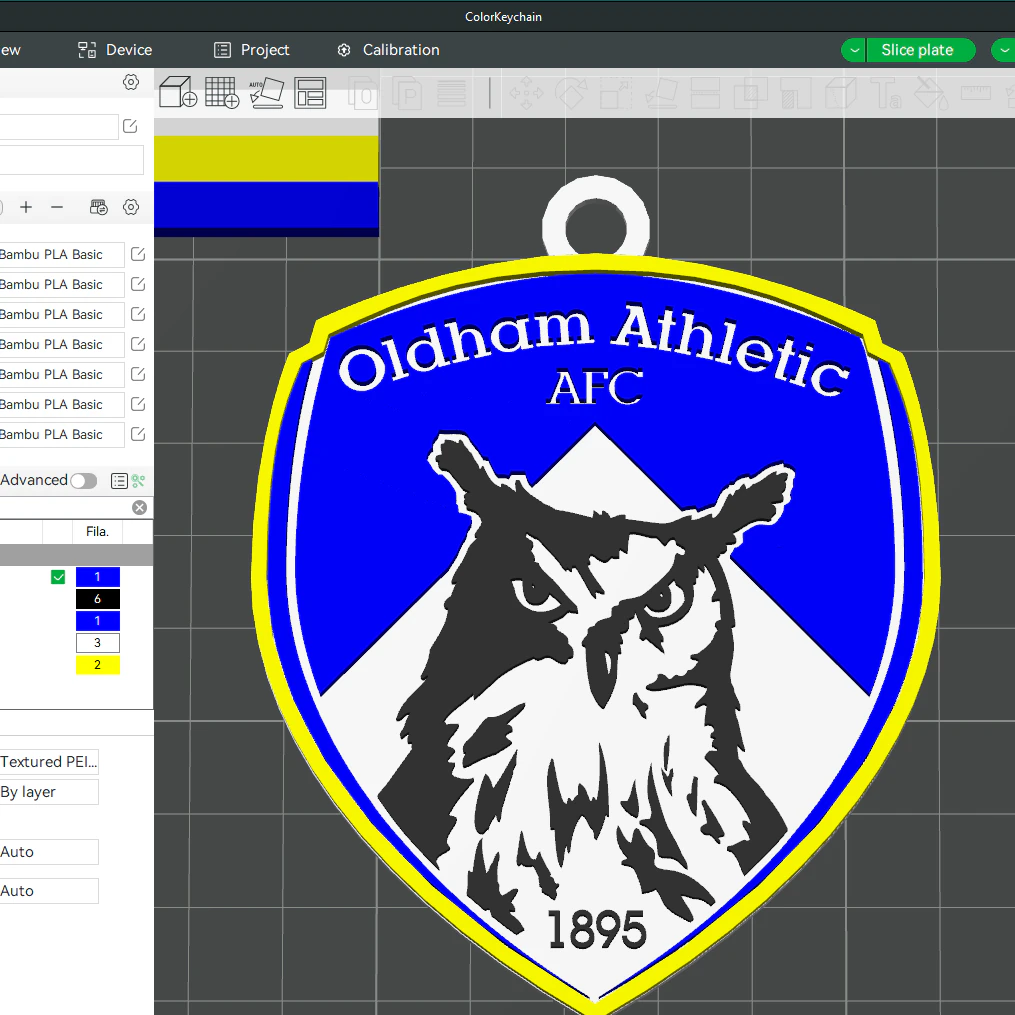Image resolution: width=1015 pixels, height=1015 pixels.
Task: Open the By layer dropdown
Action: pyautogui.click(x=49, y=791)
